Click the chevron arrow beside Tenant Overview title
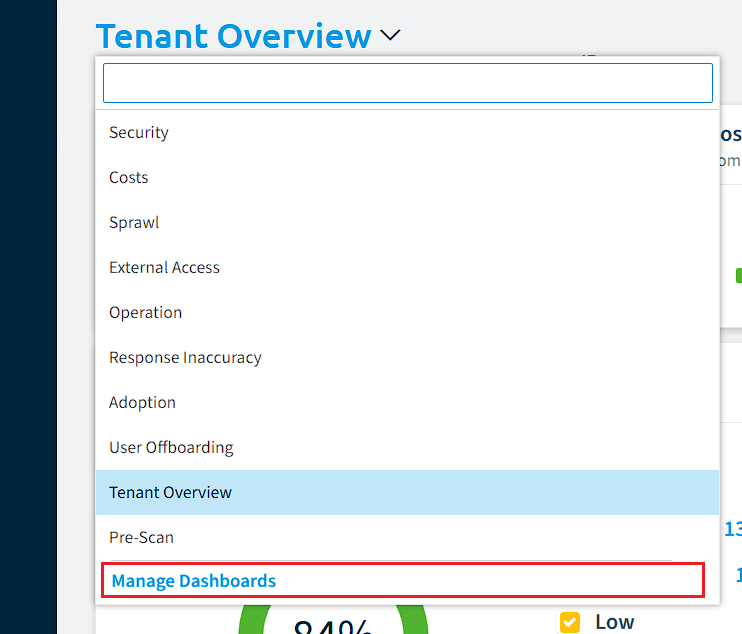 pos(390,35)
